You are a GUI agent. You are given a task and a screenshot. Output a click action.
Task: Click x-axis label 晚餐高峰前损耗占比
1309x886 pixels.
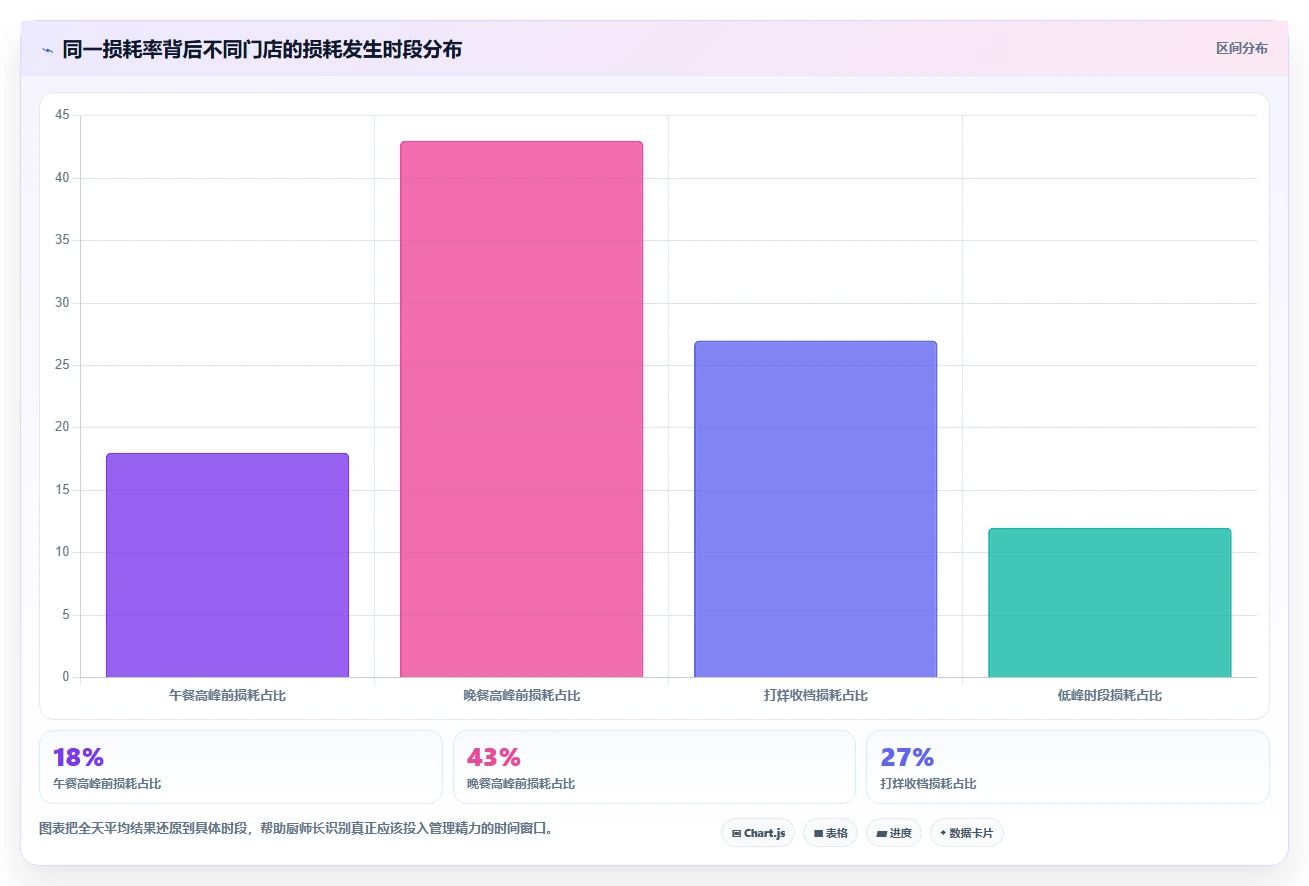(x=521, y=695)
